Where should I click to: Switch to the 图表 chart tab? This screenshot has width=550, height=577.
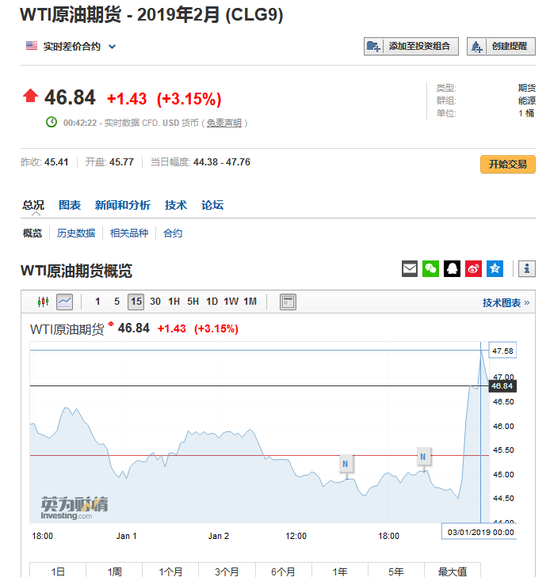point(70,205)
